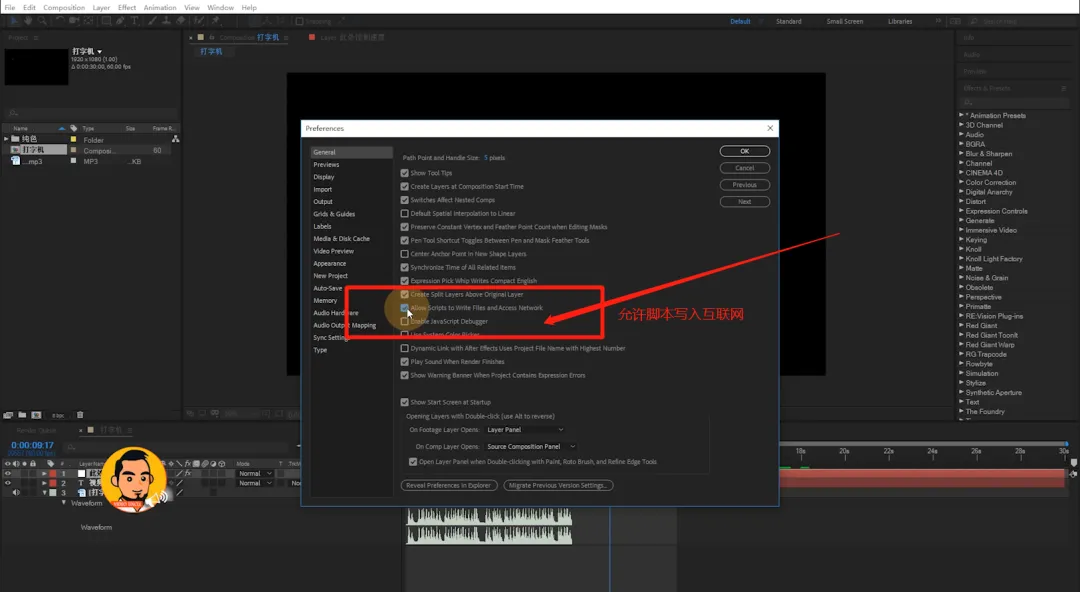This screenshot has height=592, width=1080.
Task: Select the Selection arrow tool
Action: pos(14,21)
